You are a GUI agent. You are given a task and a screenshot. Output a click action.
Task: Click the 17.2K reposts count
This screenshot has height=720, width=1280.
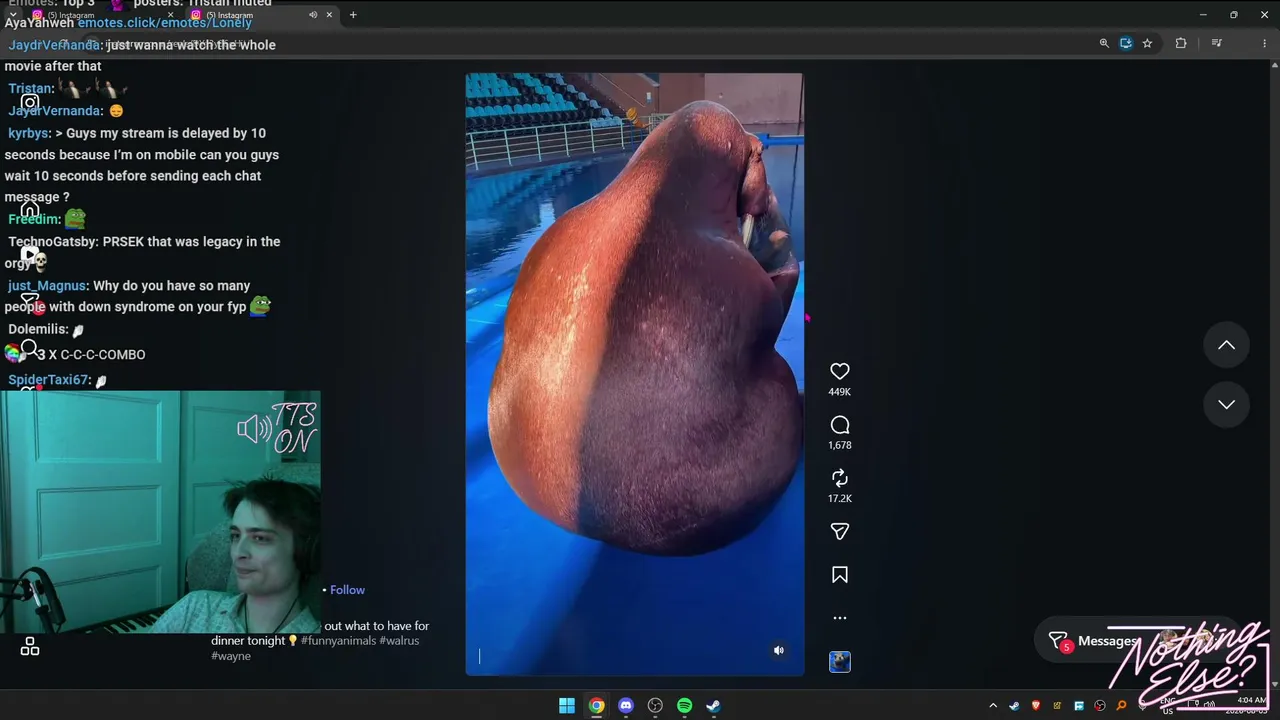click(840, 498)
